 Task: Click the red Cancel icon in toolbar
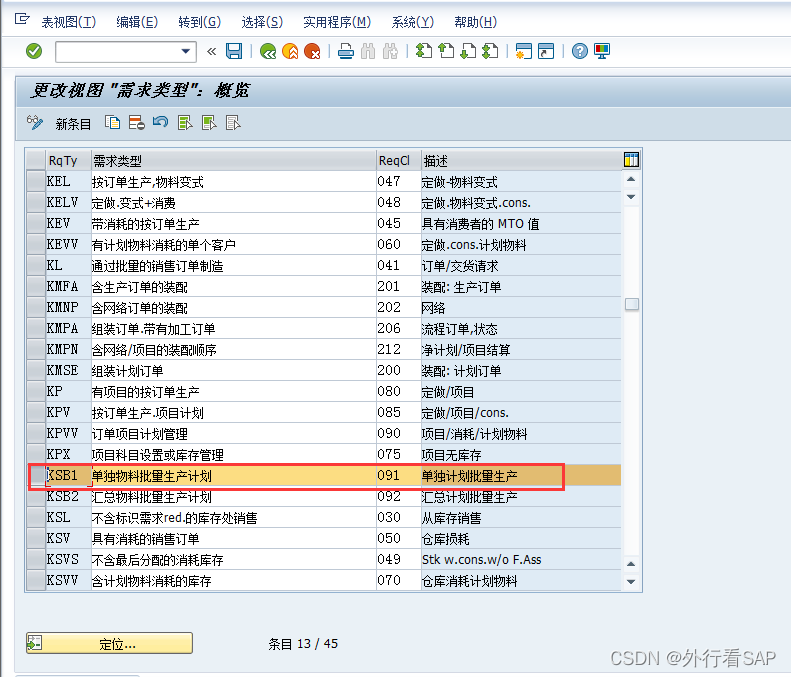[312, 51]
